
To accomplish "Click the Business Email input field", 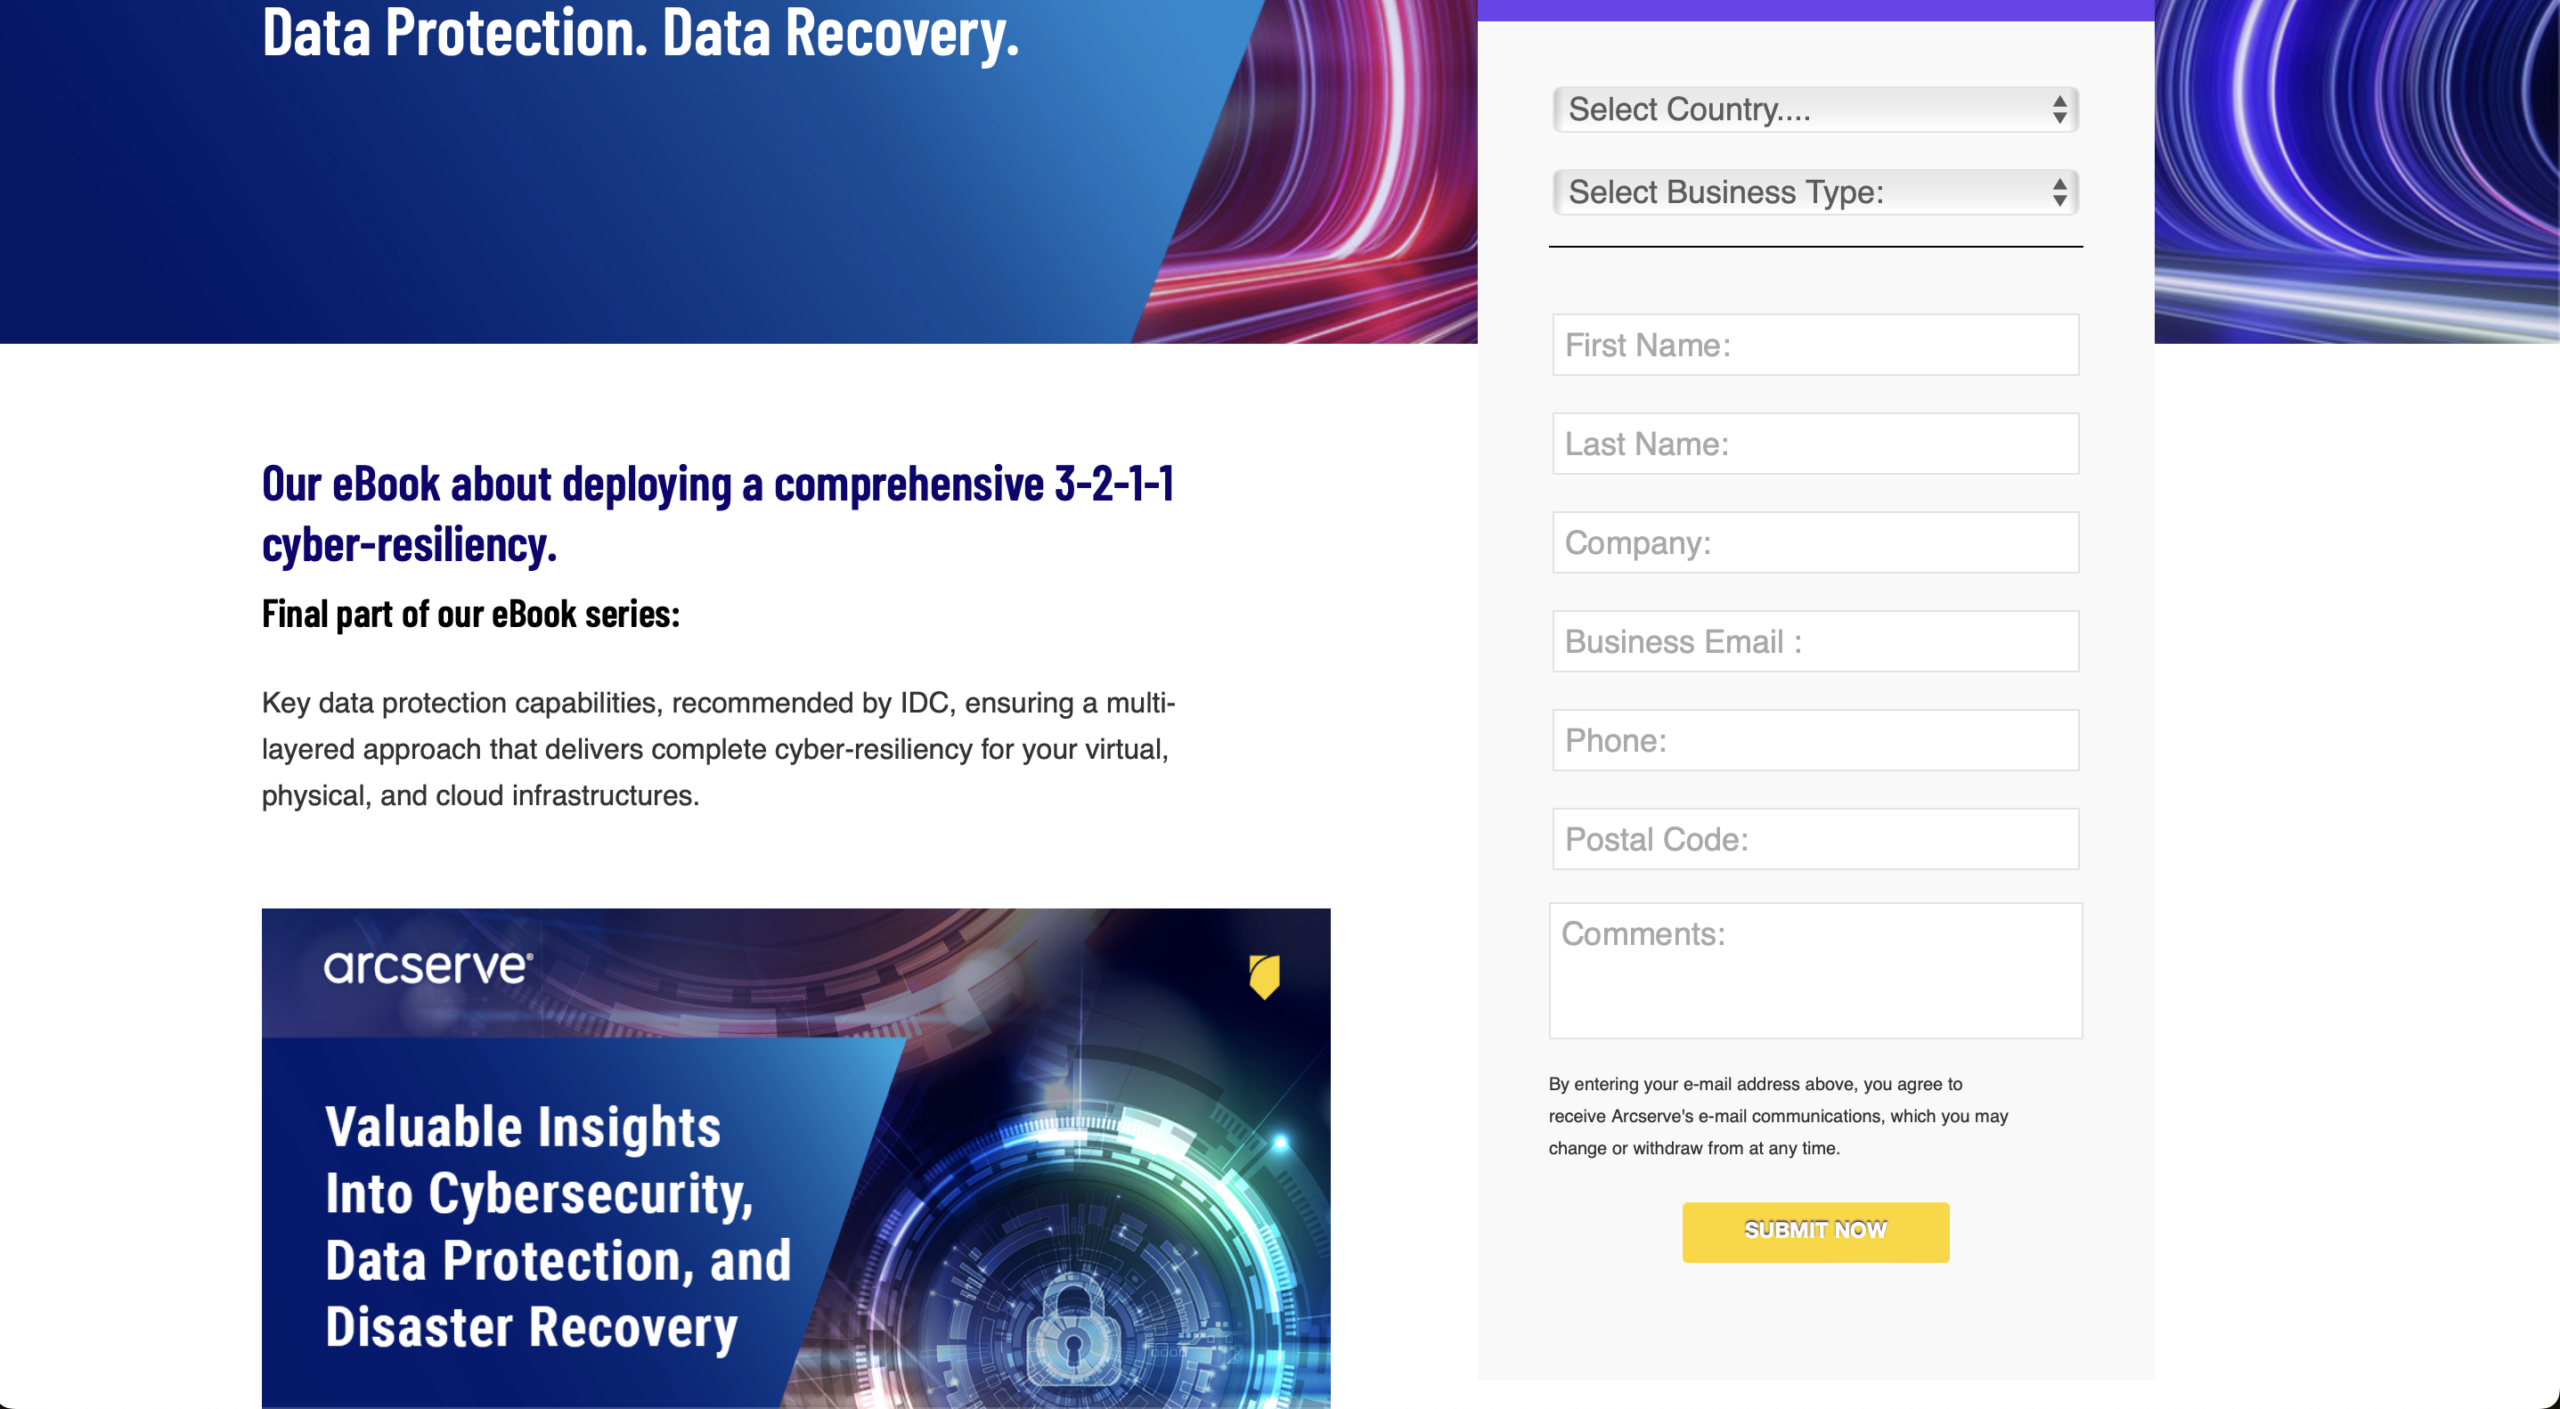I will point(1814,640).
